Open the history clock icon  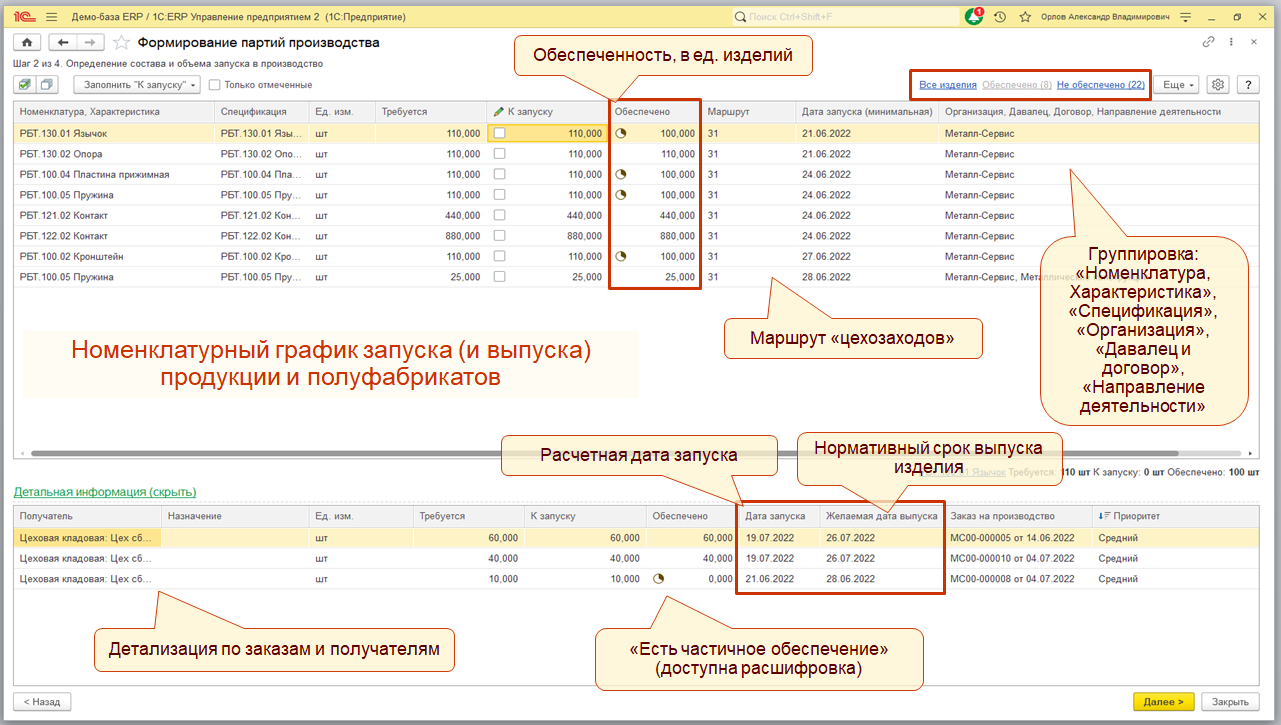click(999, 17)
